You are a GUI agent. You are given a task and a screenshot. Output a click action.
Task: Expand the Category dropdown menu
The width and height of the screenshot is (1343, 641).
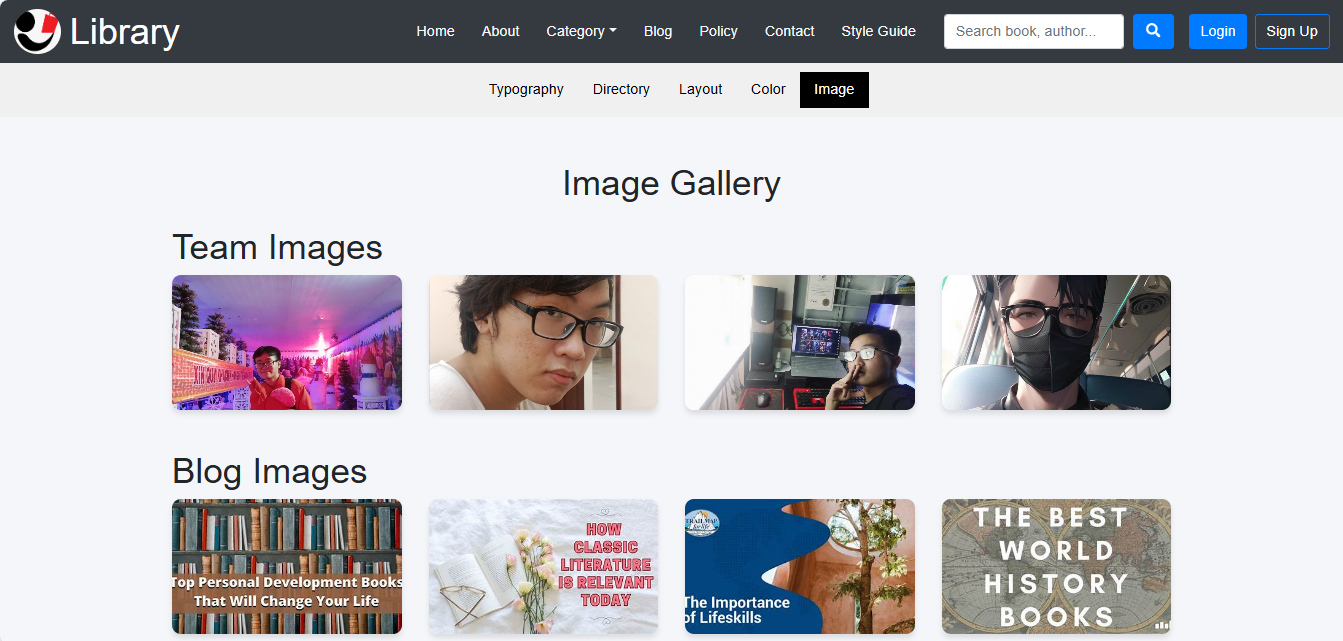tap(581, 31)
